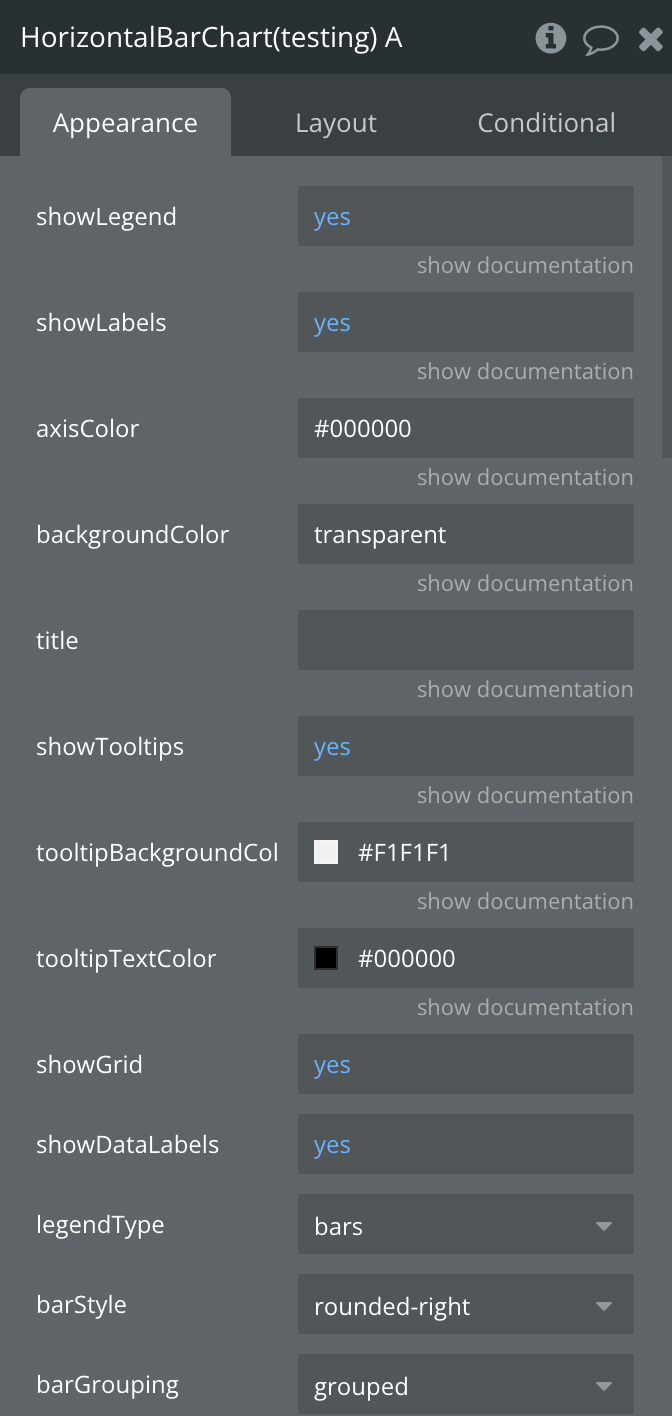Click the tooltipBackgroundColor white swatch

click(326, 852)
